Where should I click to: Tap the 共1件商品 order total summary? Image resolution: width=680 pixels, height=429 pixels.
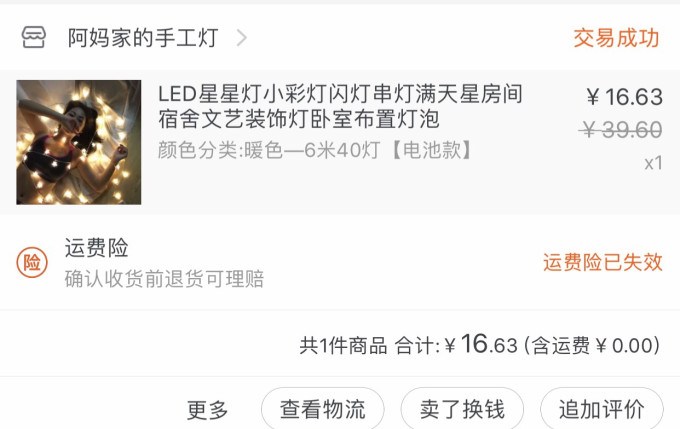pyautogui.click(x=343, y=346)
